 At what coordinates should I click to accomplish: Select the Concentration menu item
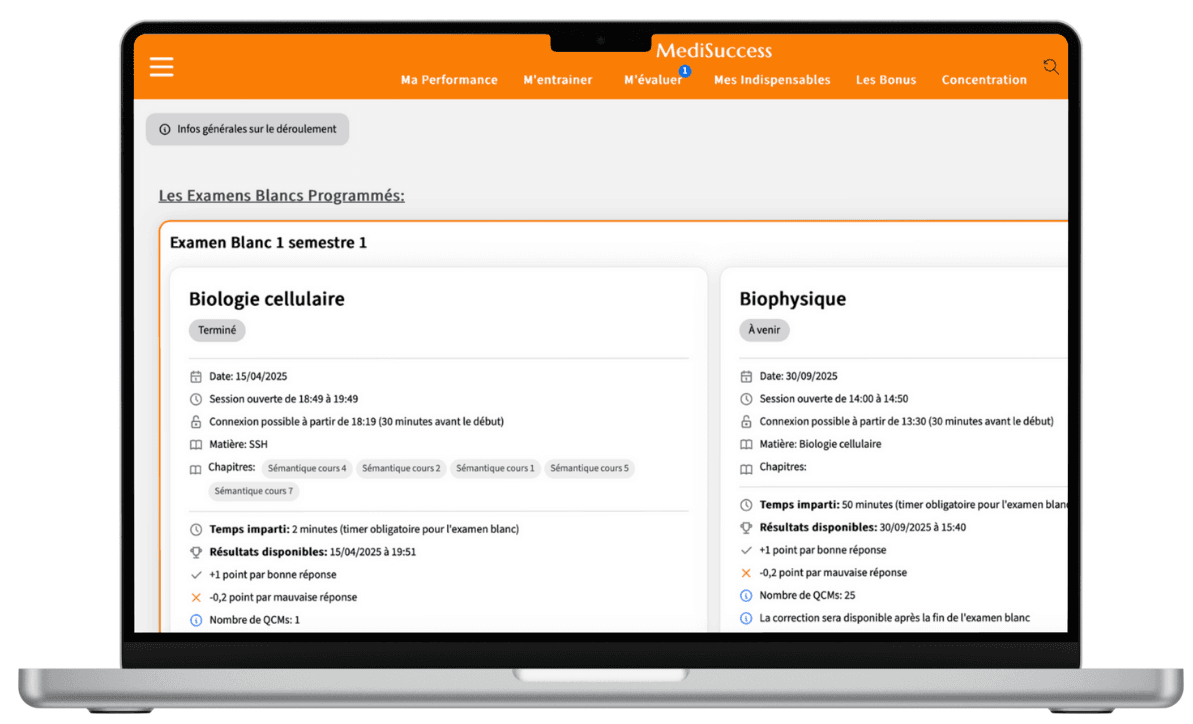click(x=984, y=80)
